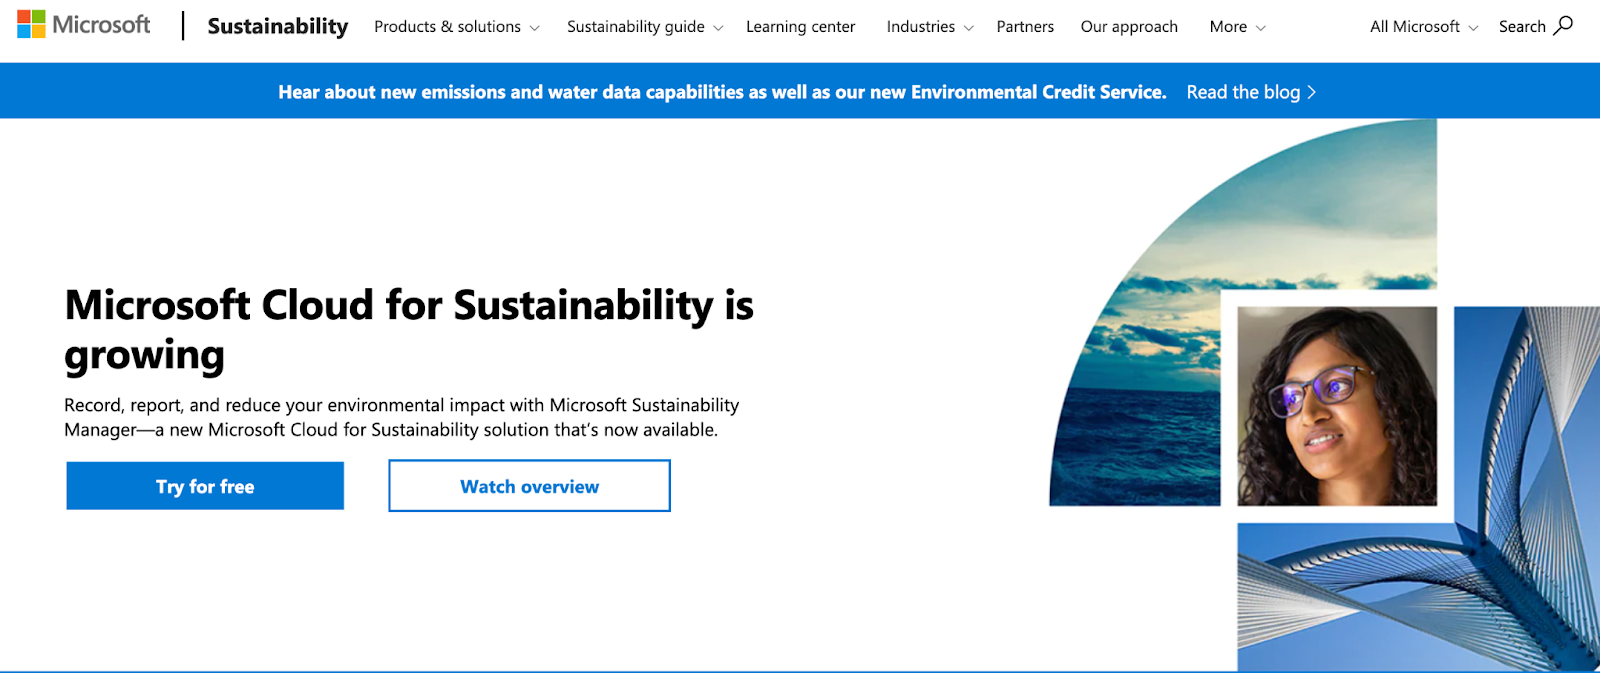Click the heading Microsoft Cloud for Sustainability
This screenshot has width=1600, height=673.
(x=409, y=329)
